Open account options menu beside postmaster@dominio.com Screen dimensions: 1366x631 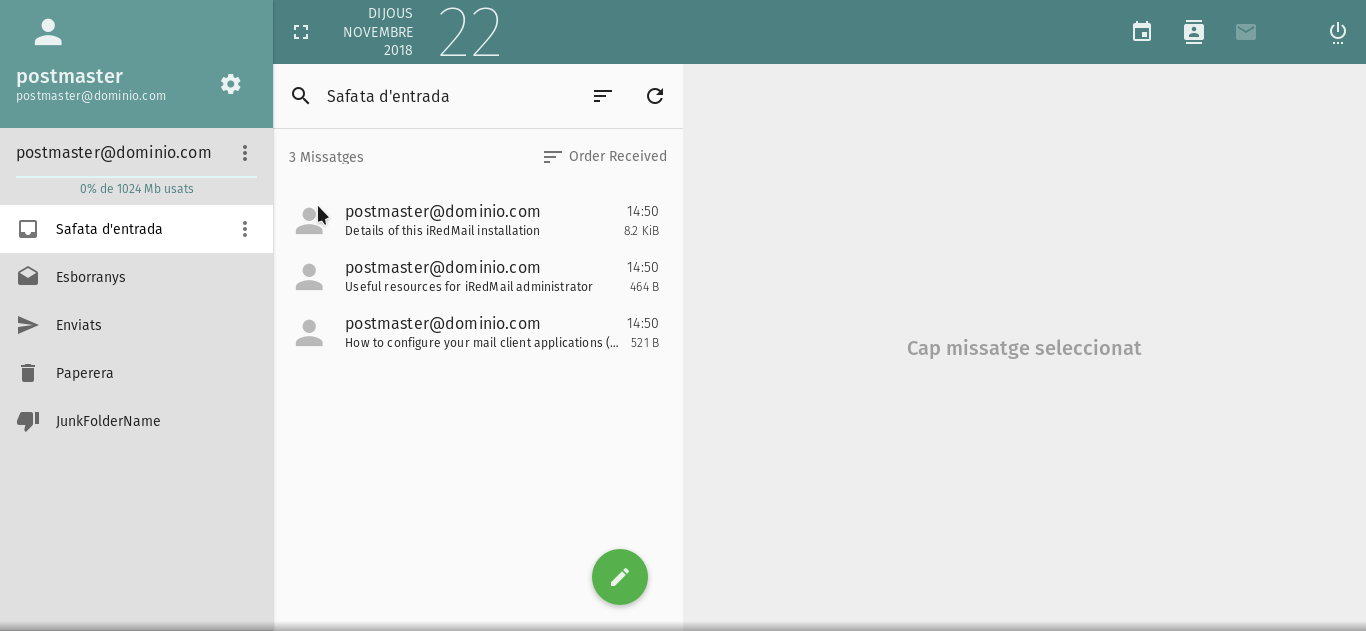pos(245,153)
